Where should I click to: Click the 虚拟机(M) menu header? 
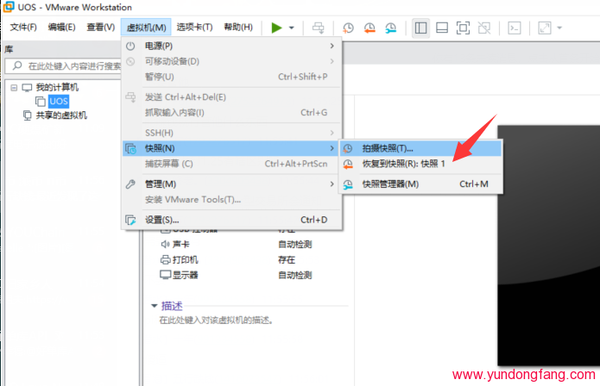(x=146, y=27)
